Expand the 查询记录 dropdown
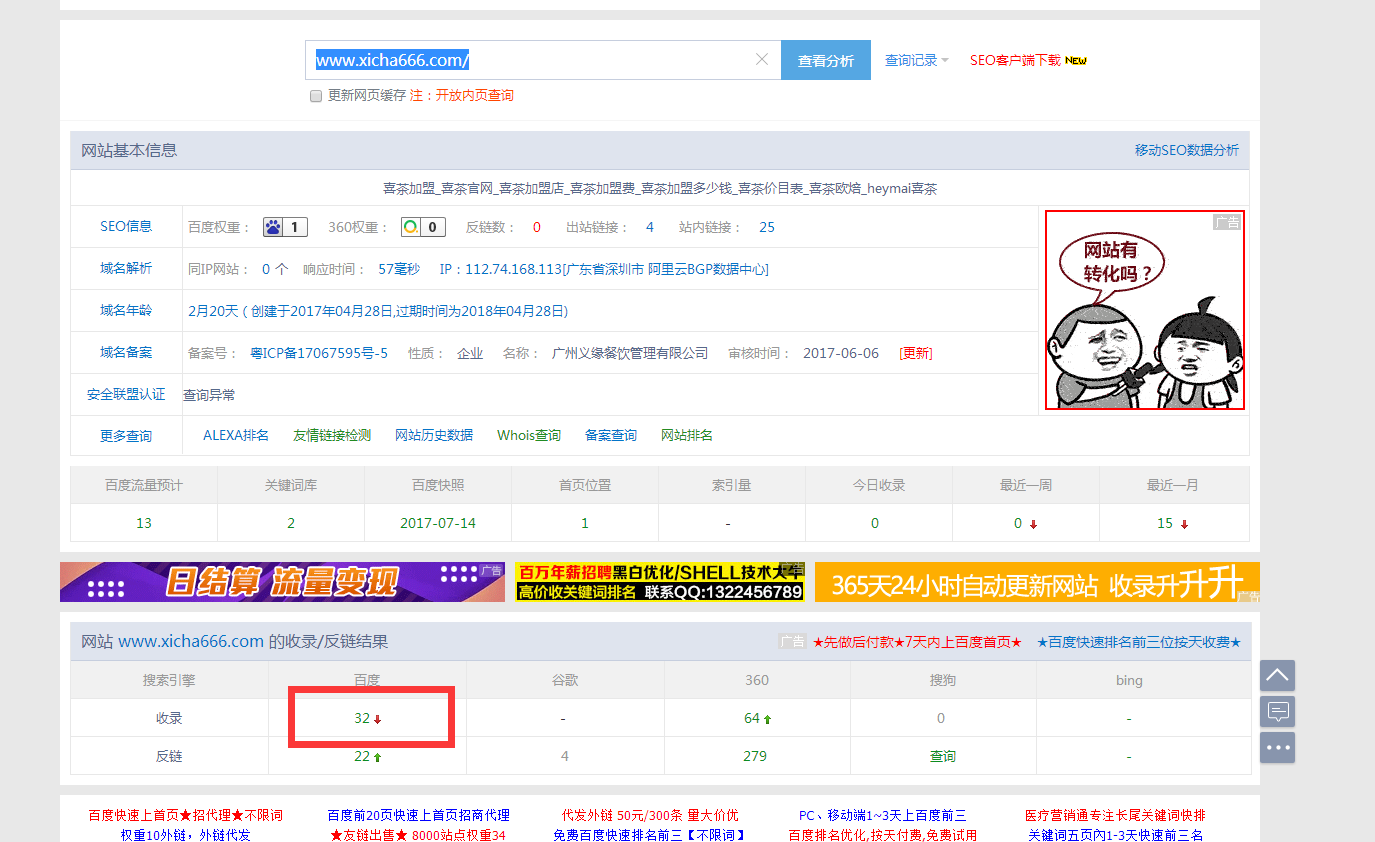Viewport: 1375px width, 842px height. click(916, 60)
